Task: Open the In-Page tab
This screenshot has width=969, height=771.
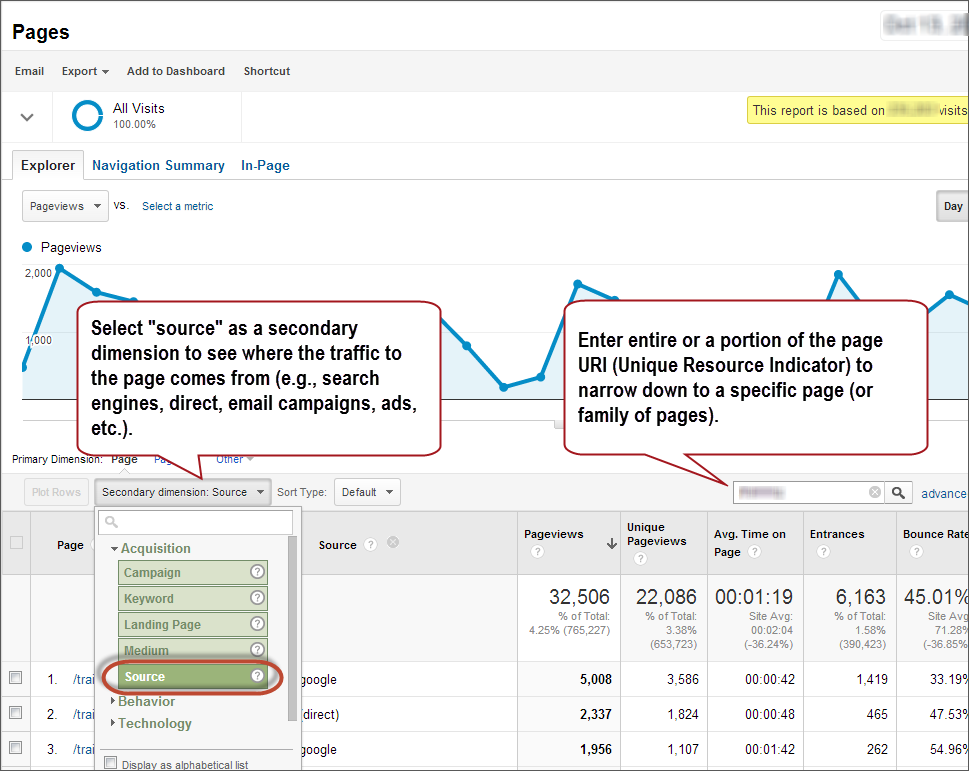Action: [265, 165]
